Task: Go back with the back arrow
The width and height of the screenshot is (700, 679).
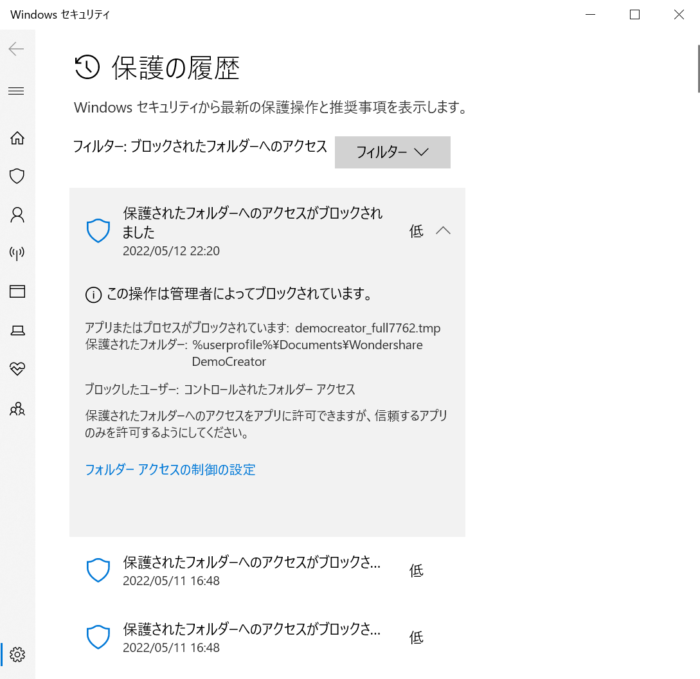Action: 17,49
